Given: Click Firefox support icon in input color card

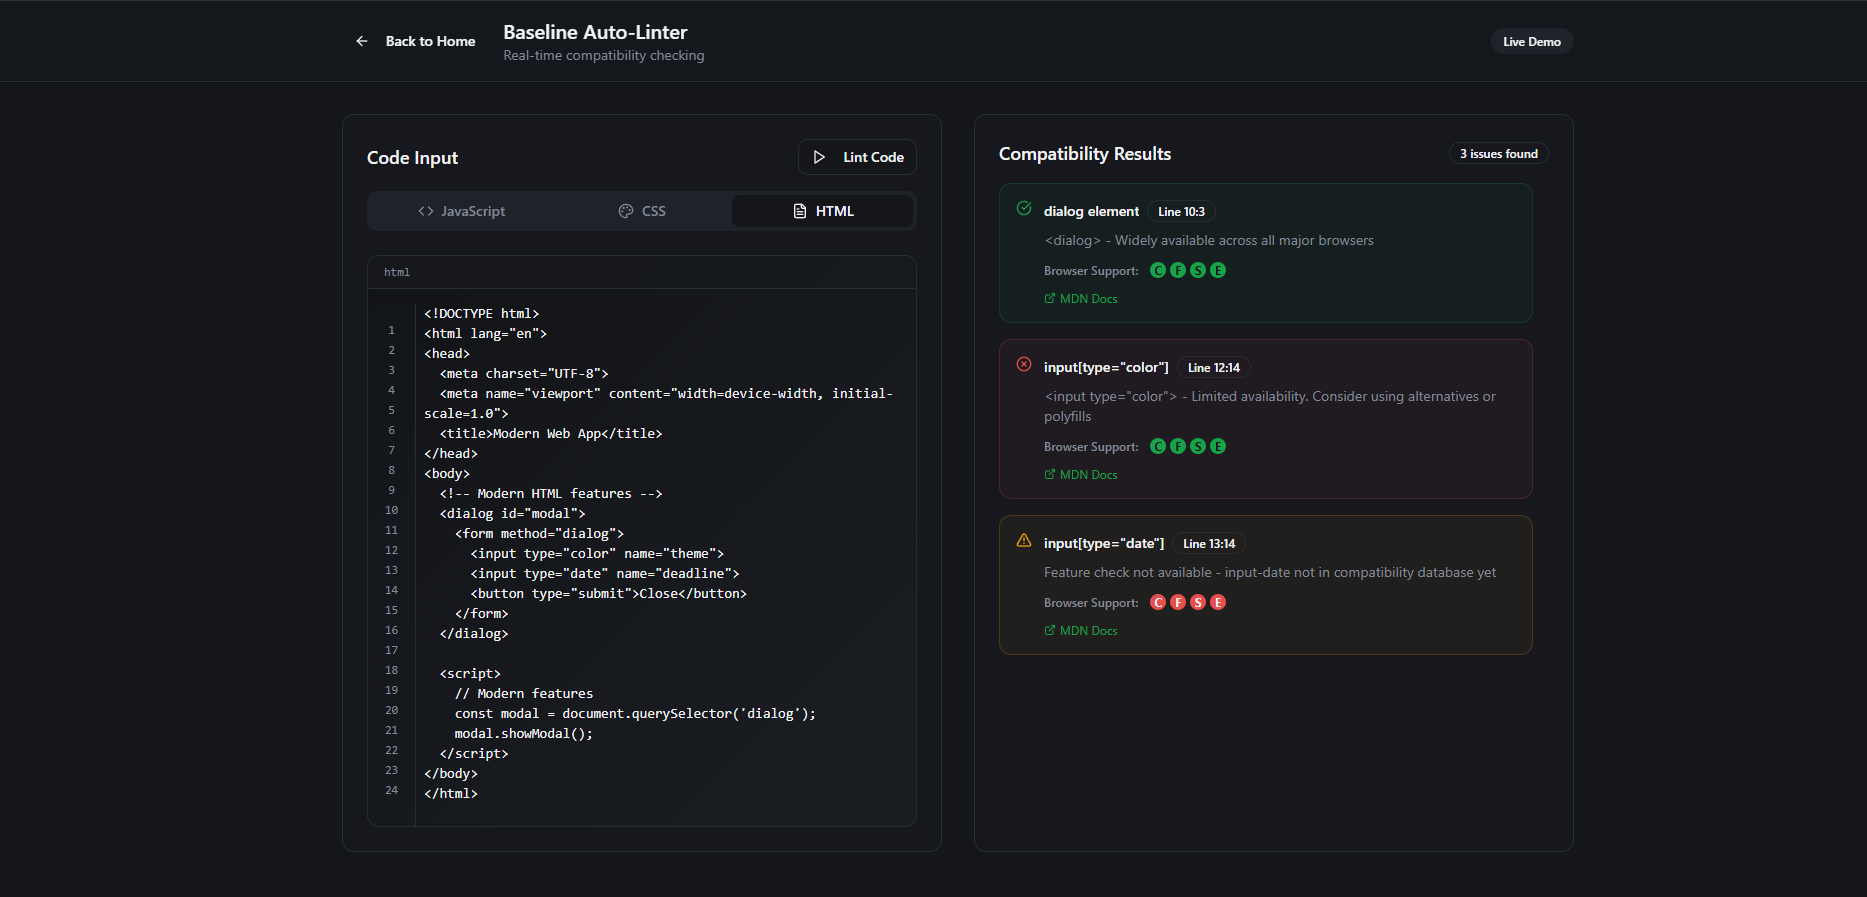Looking at the screenshot, I should pyautogui.click(x=1178, y=446).
